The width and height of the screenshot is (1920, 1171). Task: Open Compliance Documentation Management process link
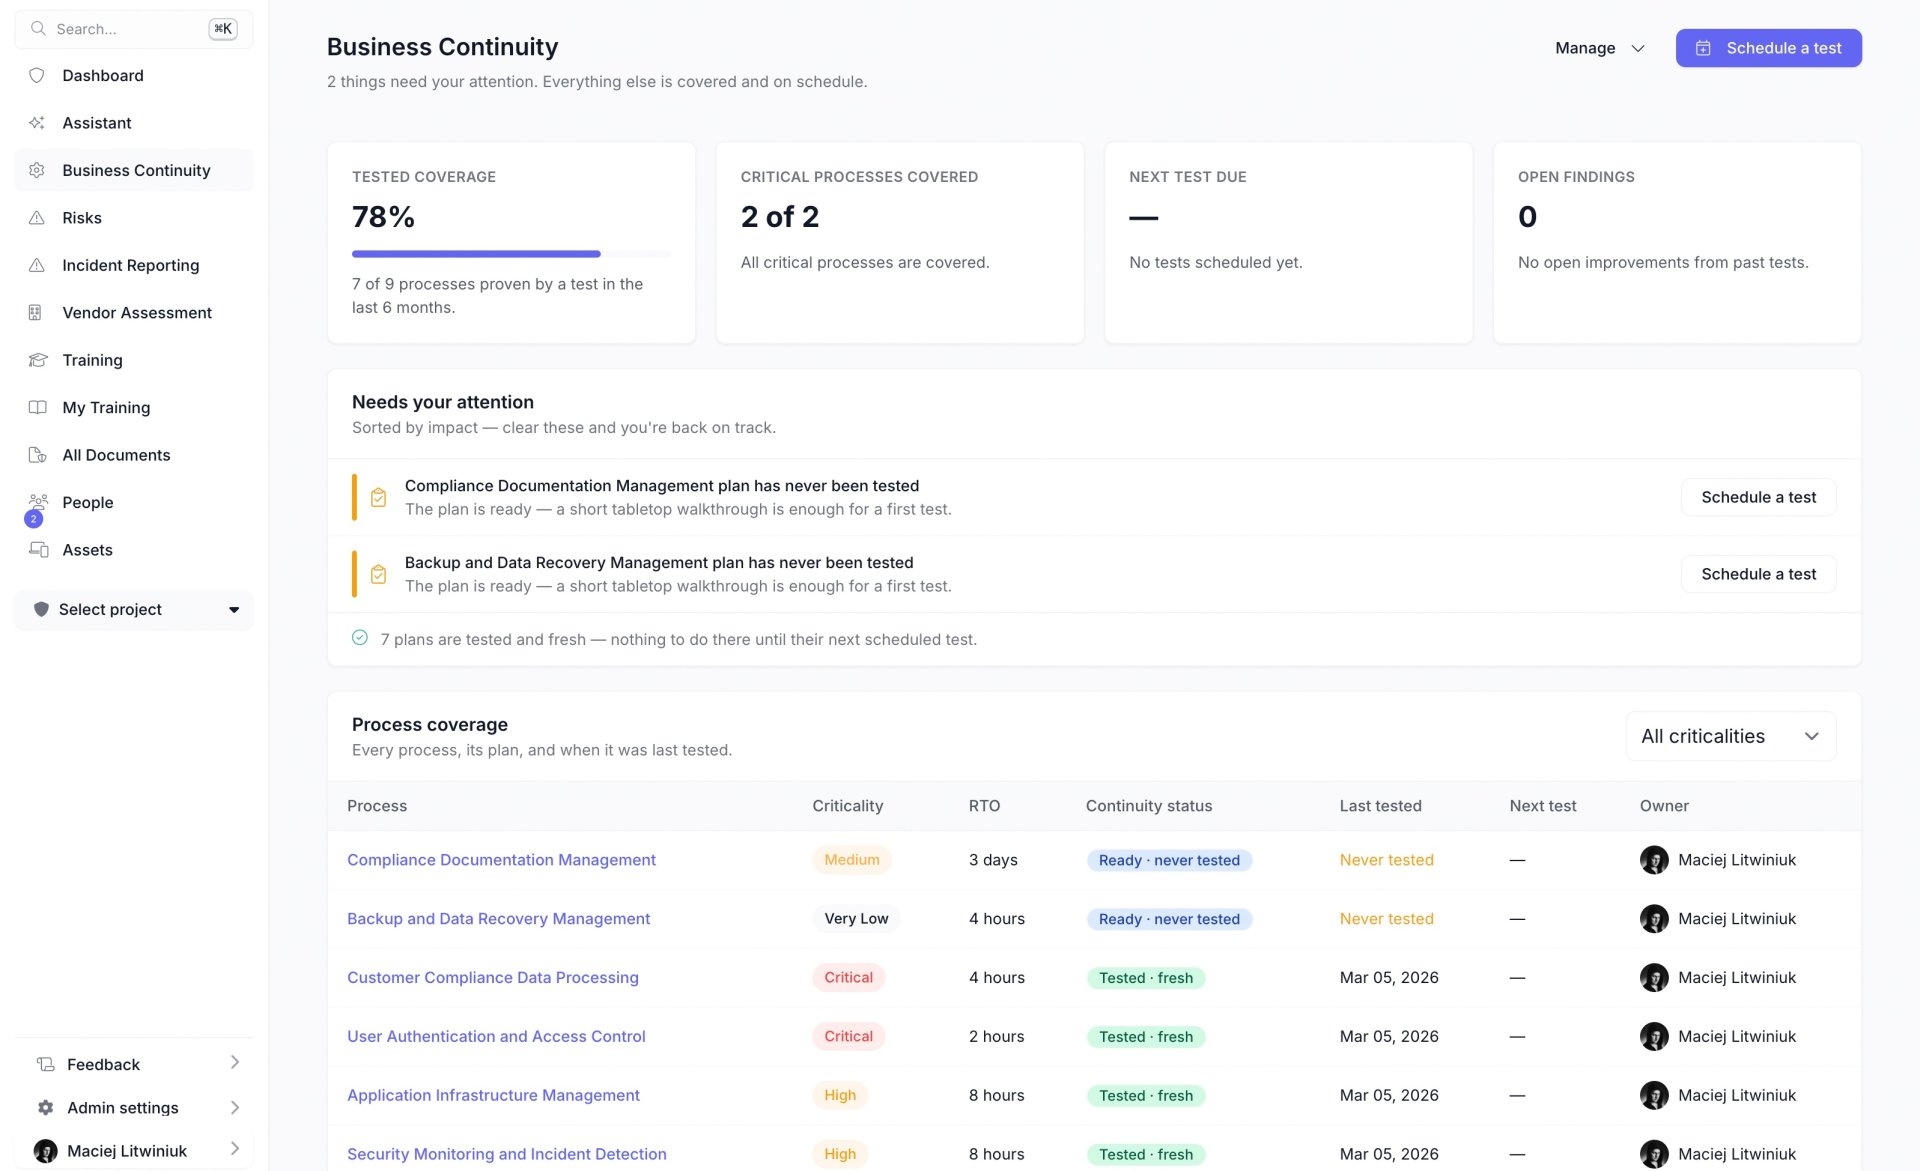click(x=501, y=860)
